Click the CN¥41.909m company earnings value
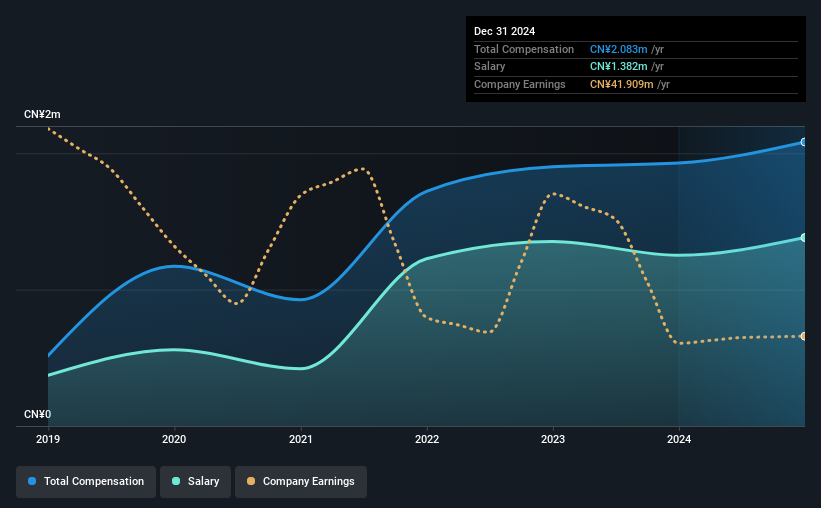Image resolution: width=821 pixels, height=508 pixels. point(622,84)
